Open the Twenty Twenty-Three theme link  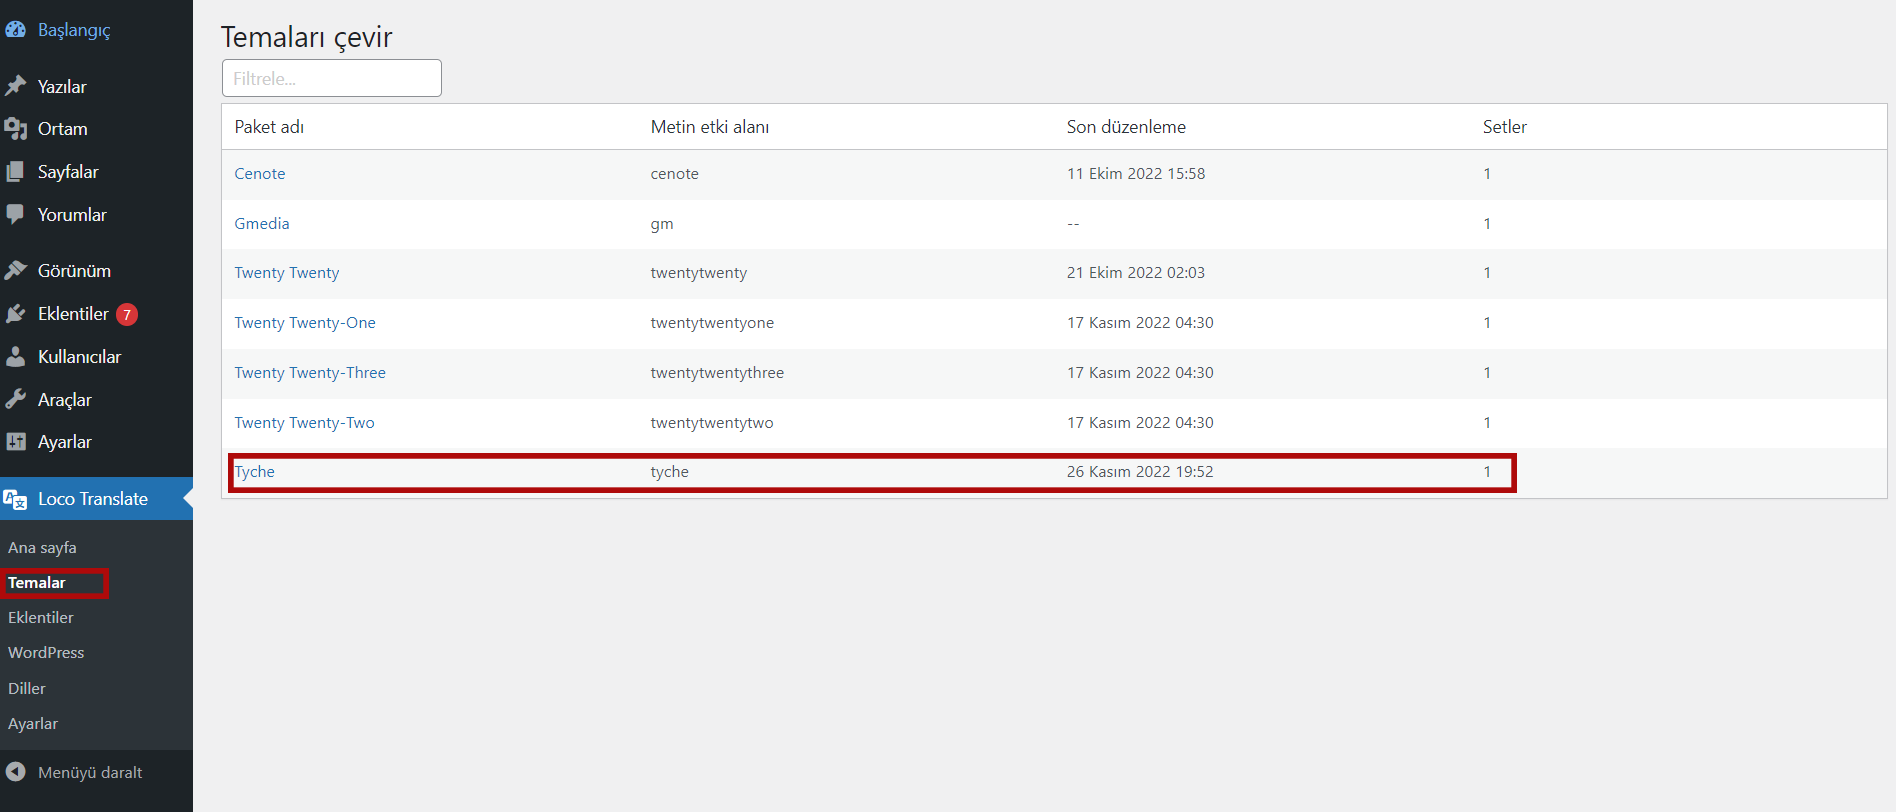pos(310,373)
